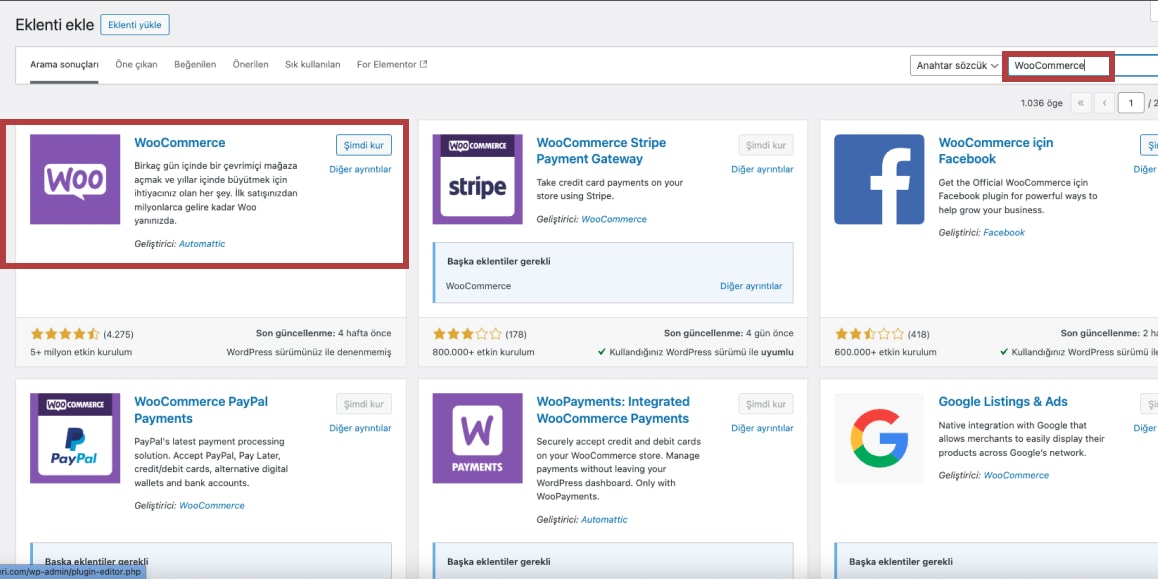This screenshot has height=579, width=1158.
Task: Click the Eklenti yükle button
Action: [135, 24]
